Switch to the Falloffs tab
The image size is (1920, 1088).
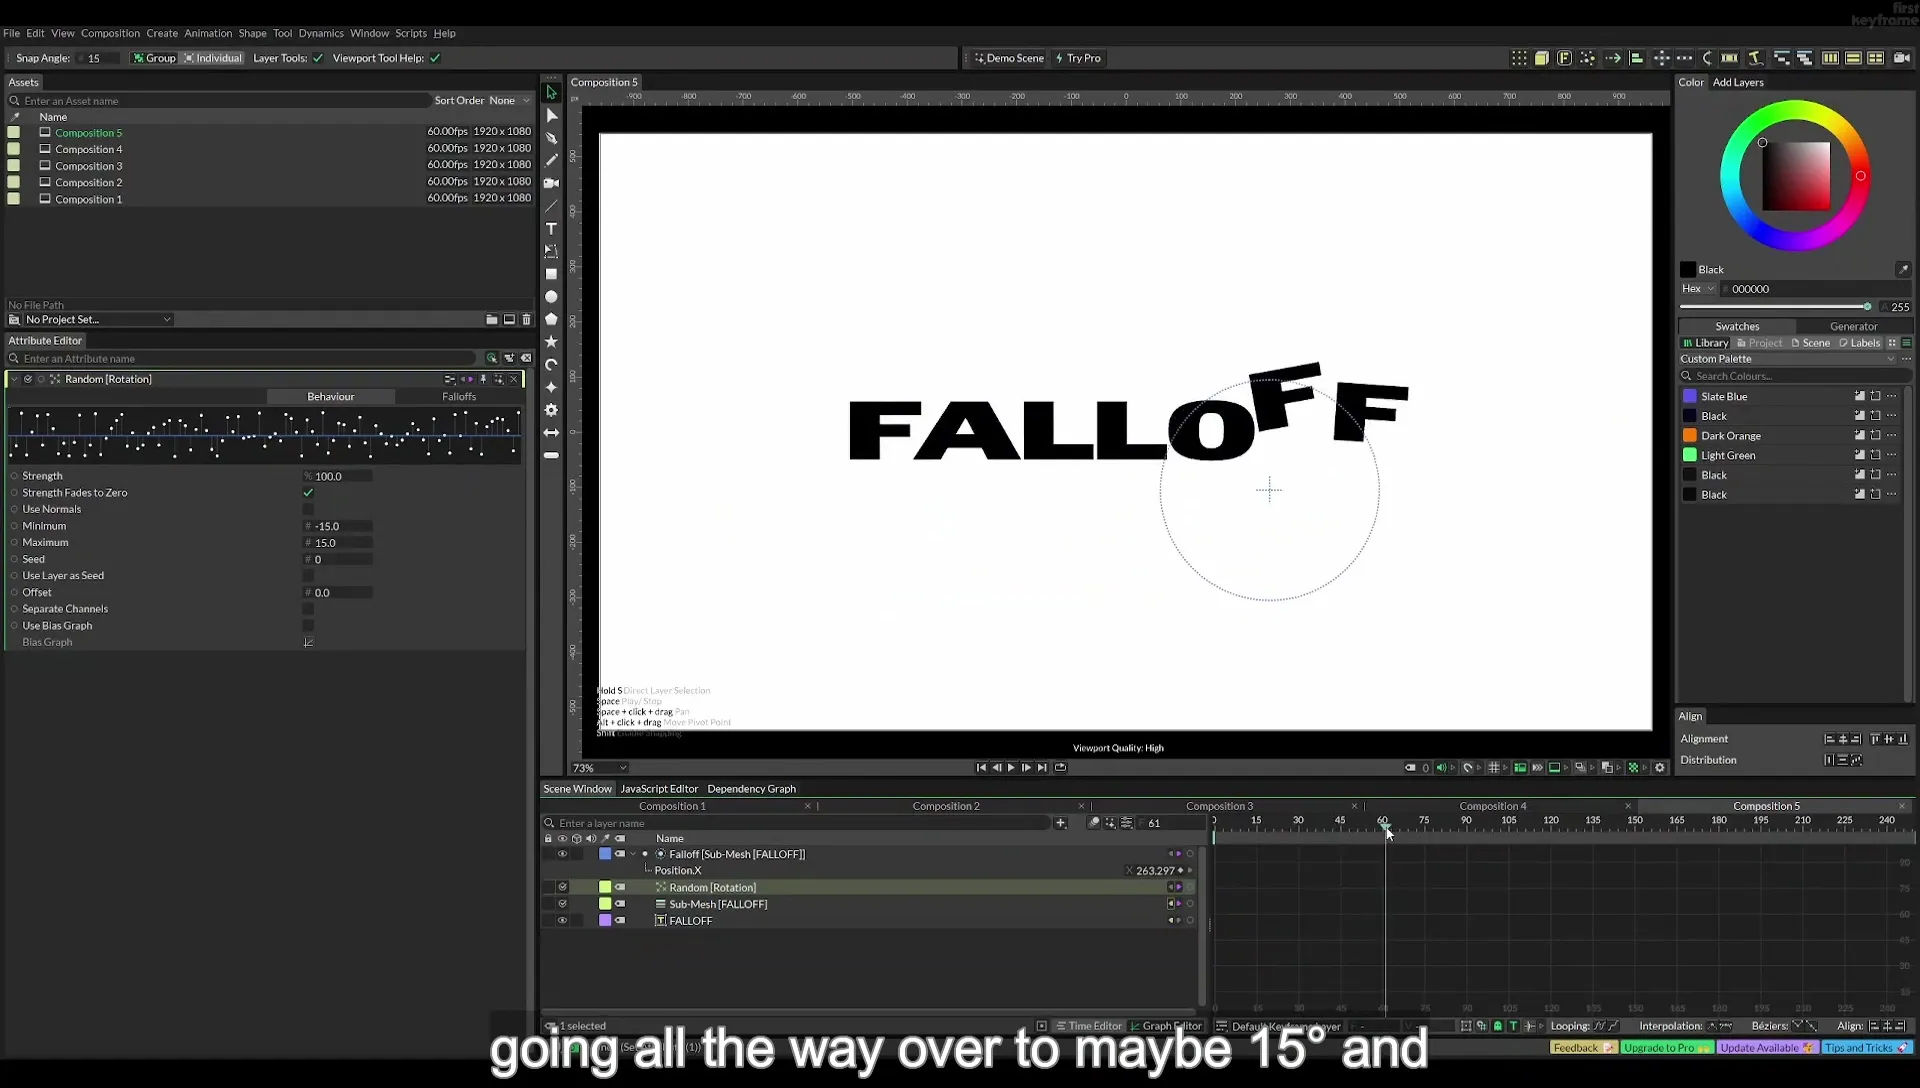(459, 397)
